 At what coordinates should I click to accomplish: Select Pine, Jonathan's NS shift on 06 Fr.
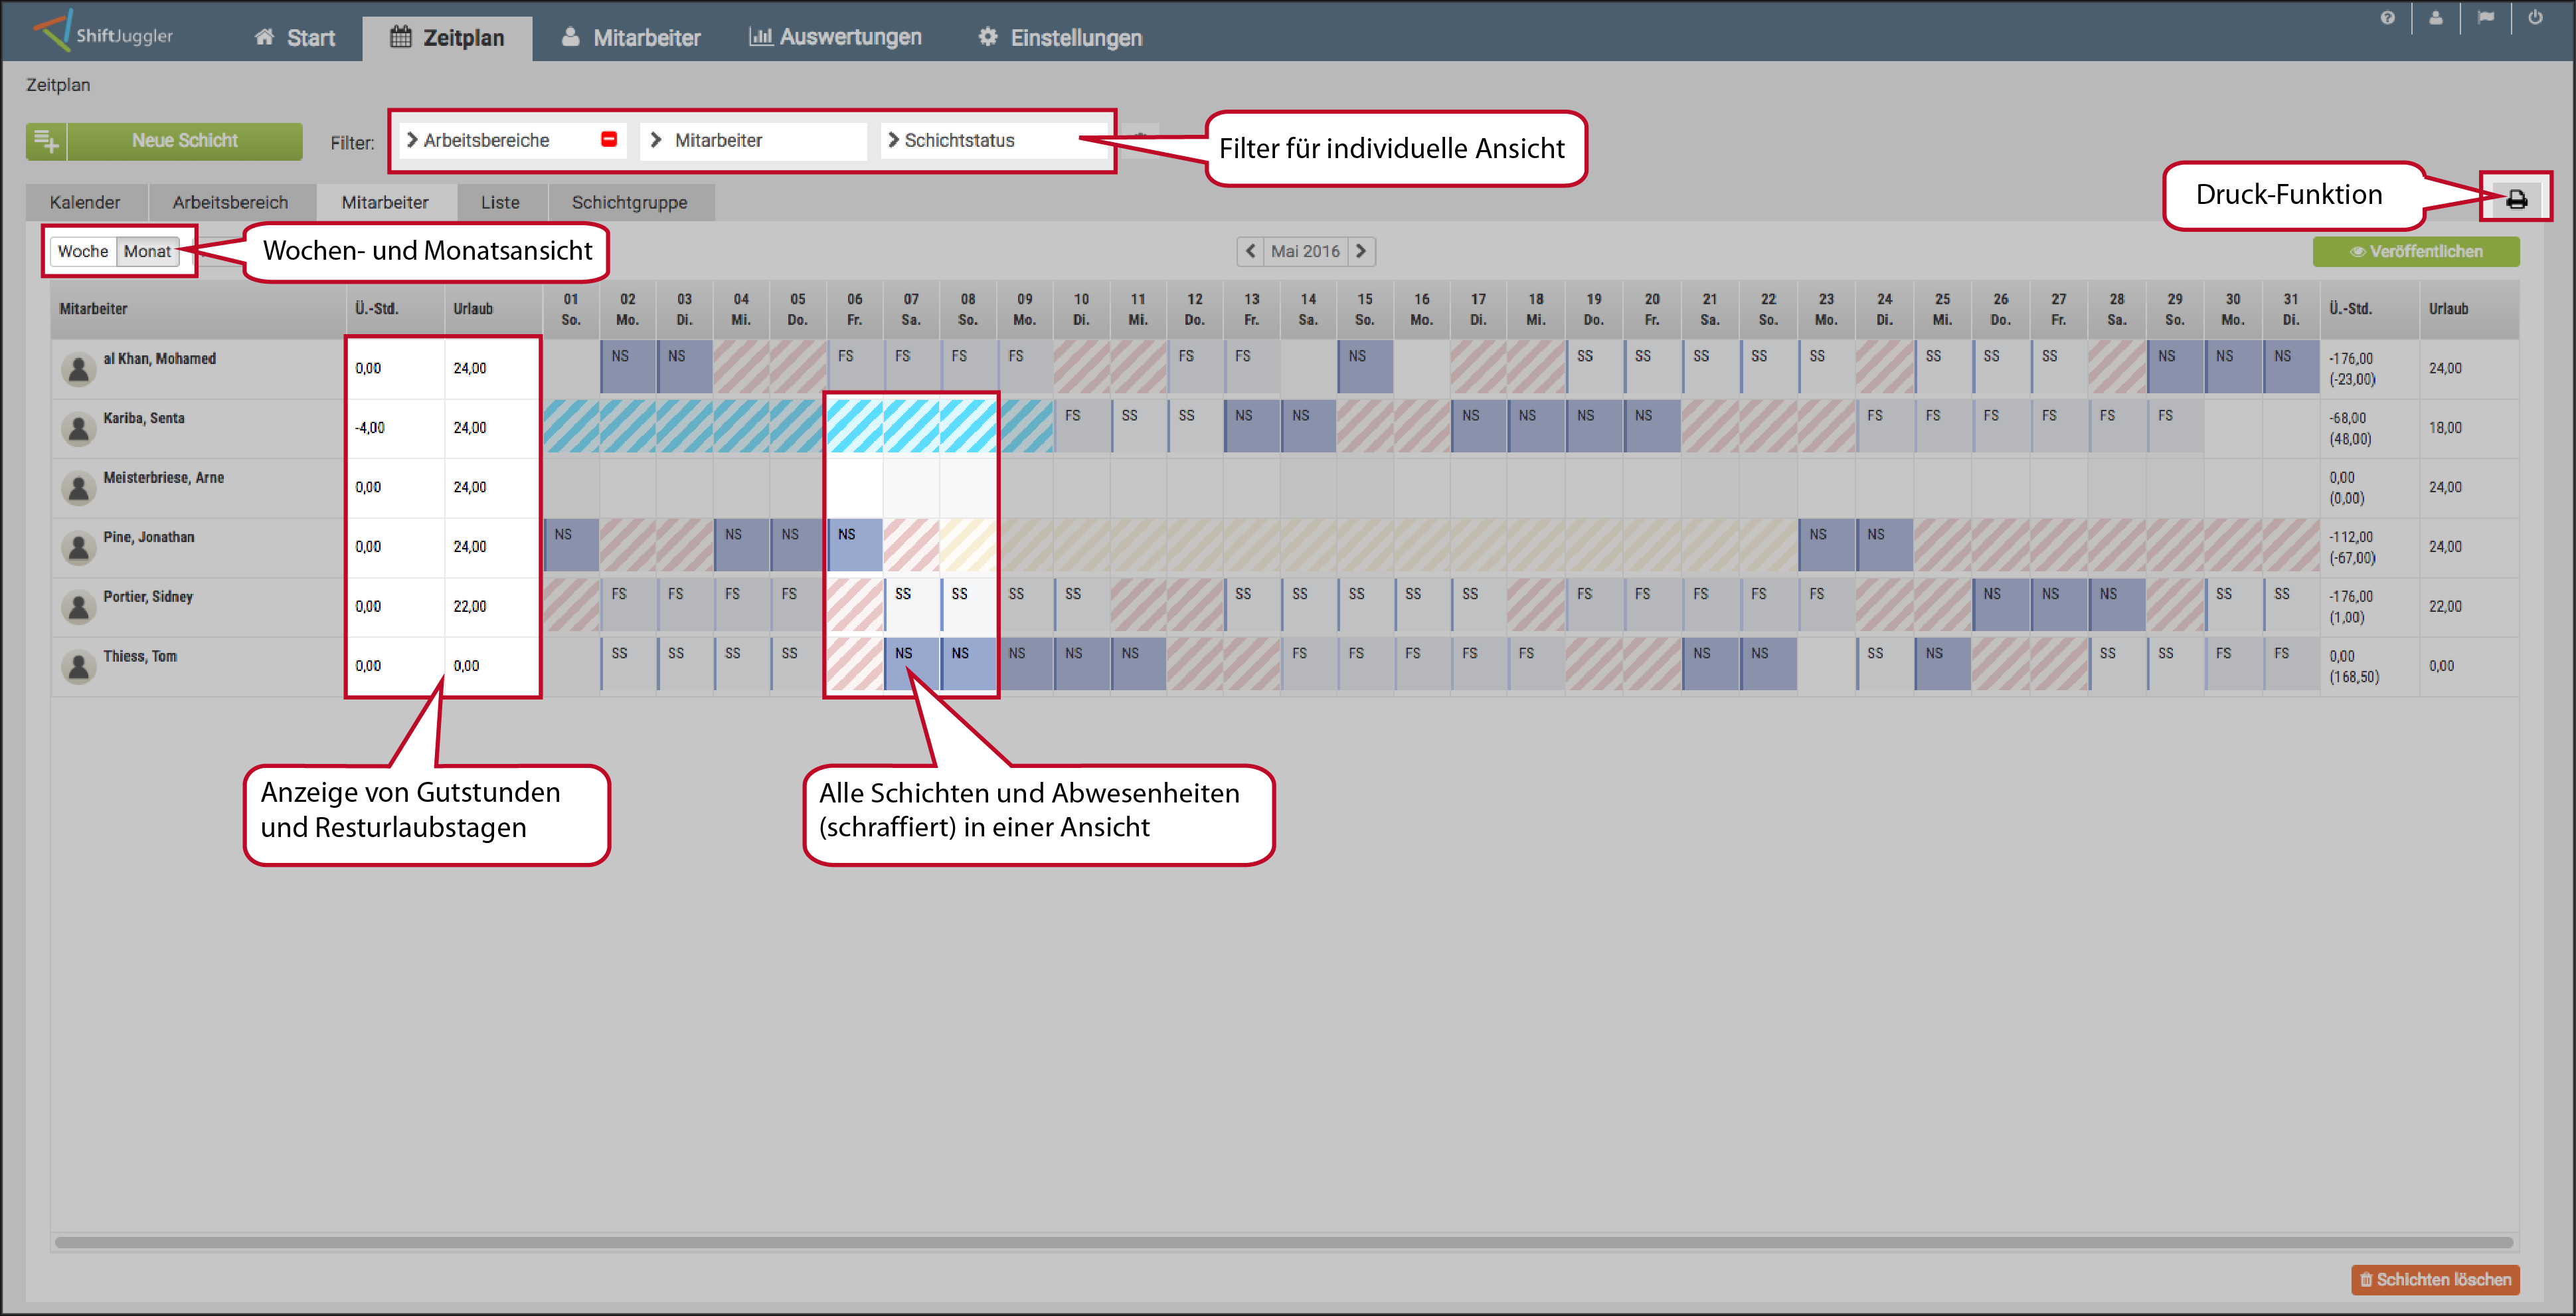click(854, 545)
